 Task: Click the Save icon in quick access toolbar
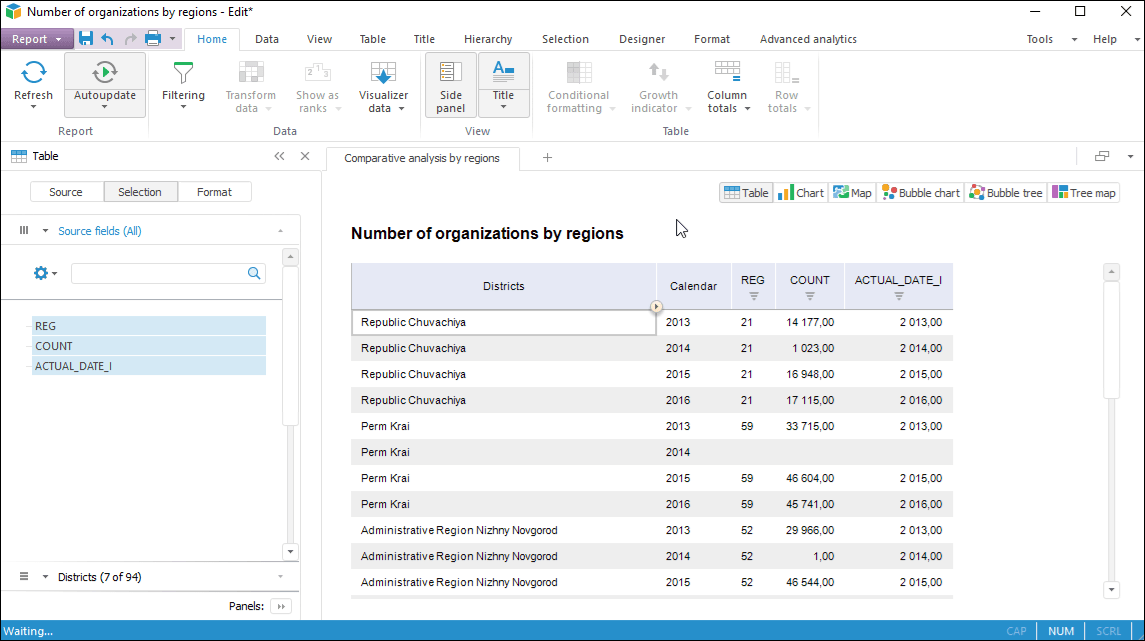86,39
